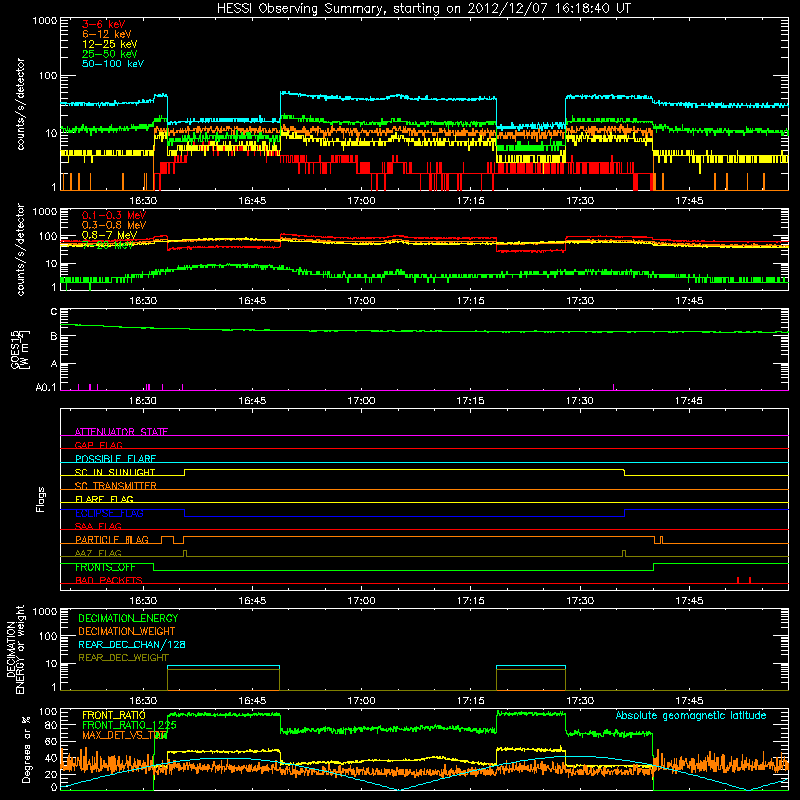
Task: Select the SC_TRANSMITTER flag label
Action: point(115,485)
